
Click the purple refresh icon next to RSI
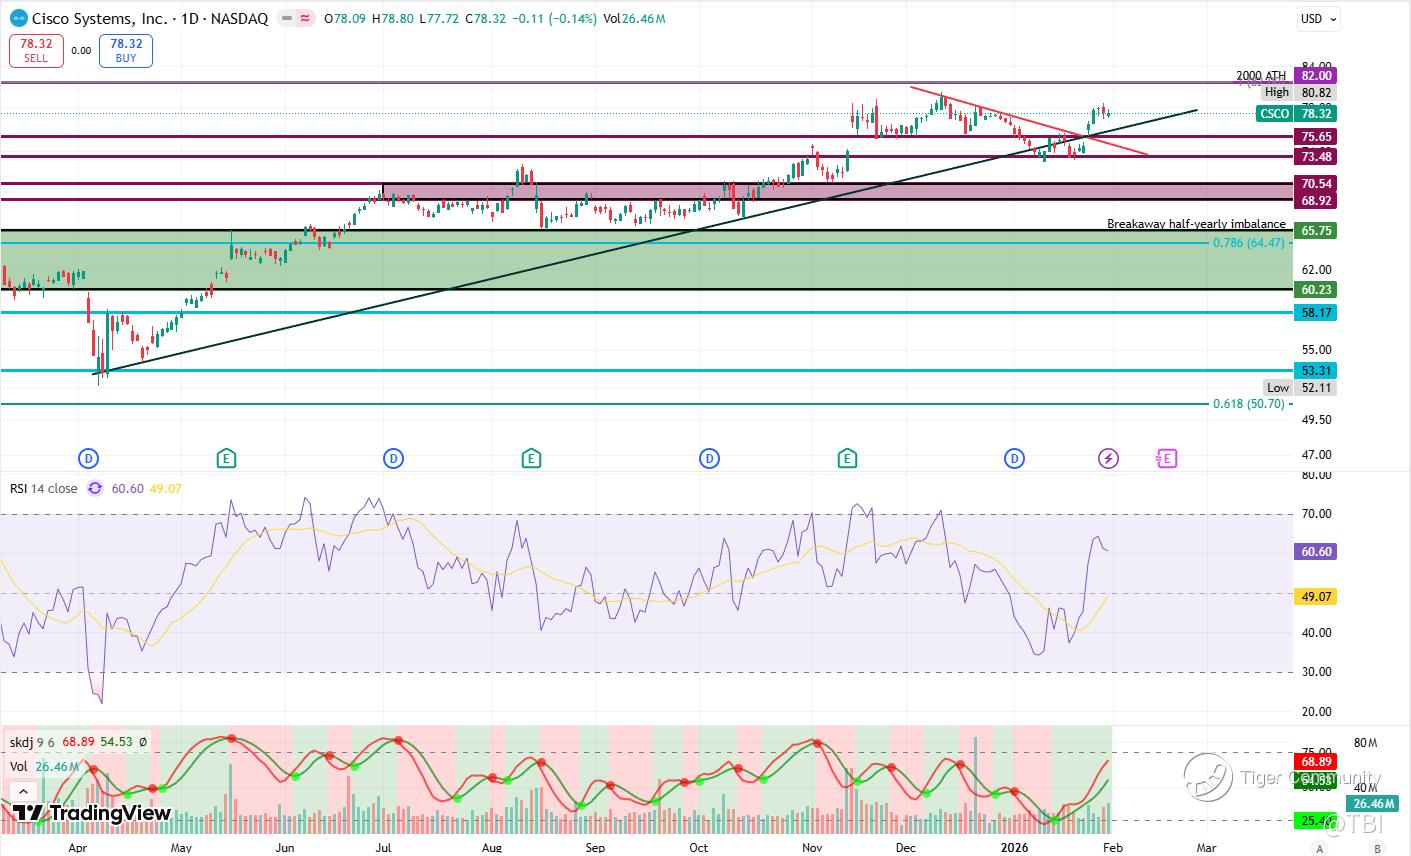point(95,488)
